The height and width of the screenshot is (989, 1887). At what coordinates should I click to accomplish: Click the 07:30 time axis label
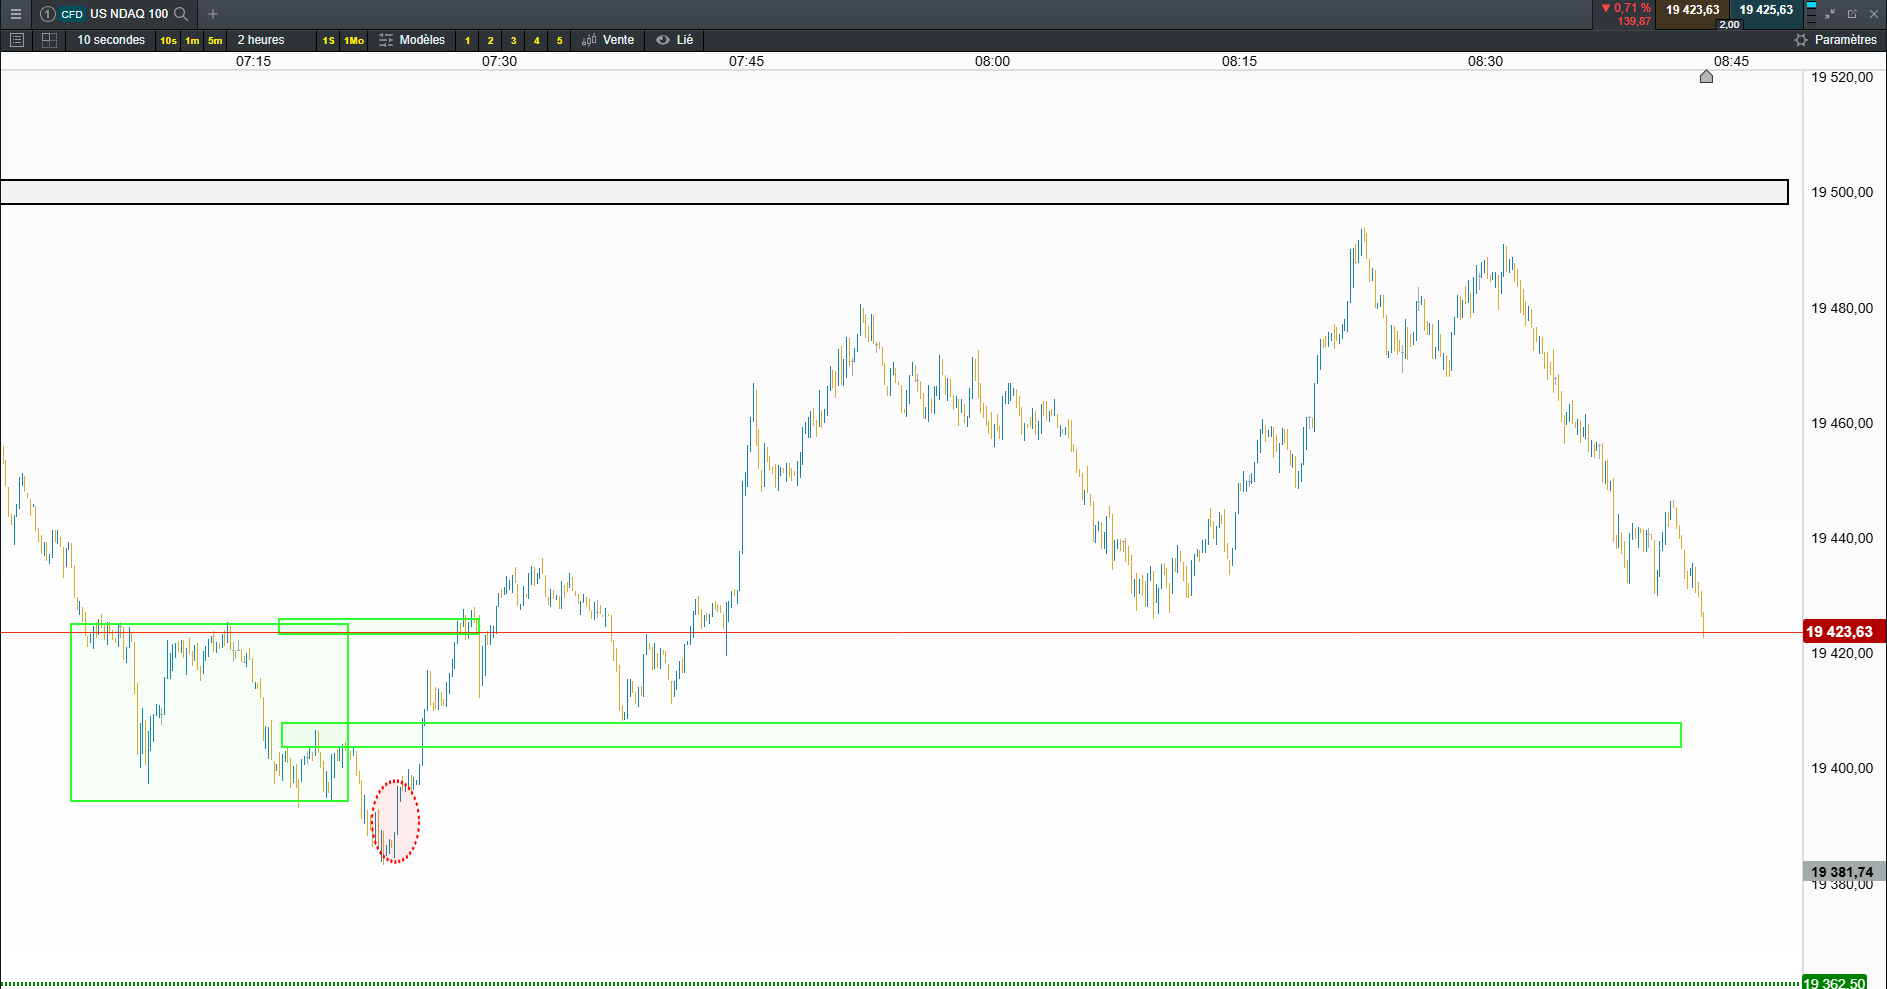500,61
